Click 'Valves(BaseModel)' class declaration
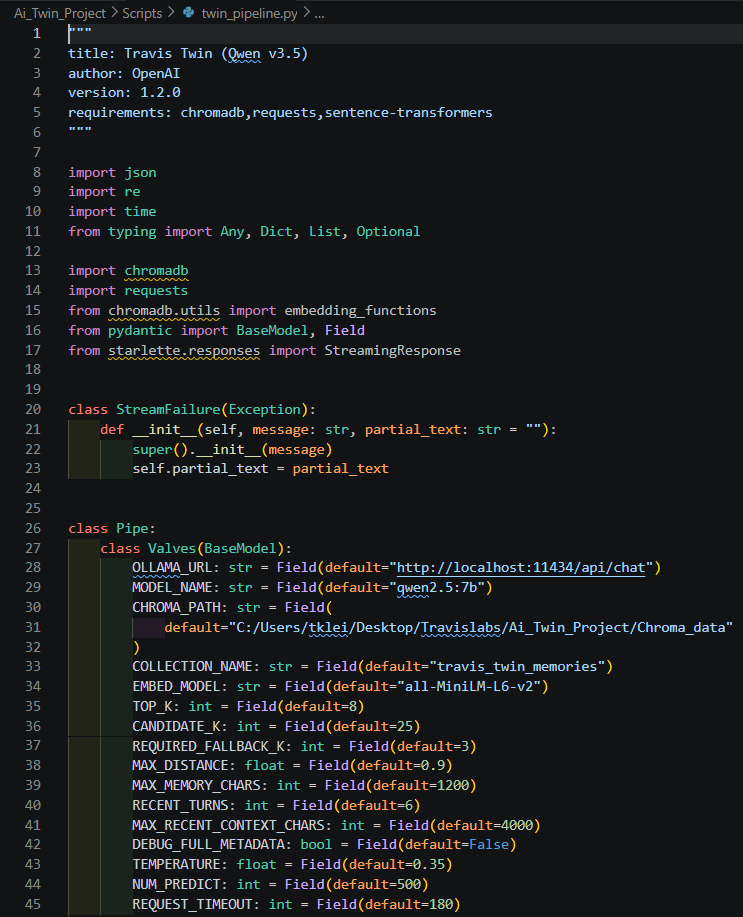This screenshot has width=743, height=917. pos(216,548)
